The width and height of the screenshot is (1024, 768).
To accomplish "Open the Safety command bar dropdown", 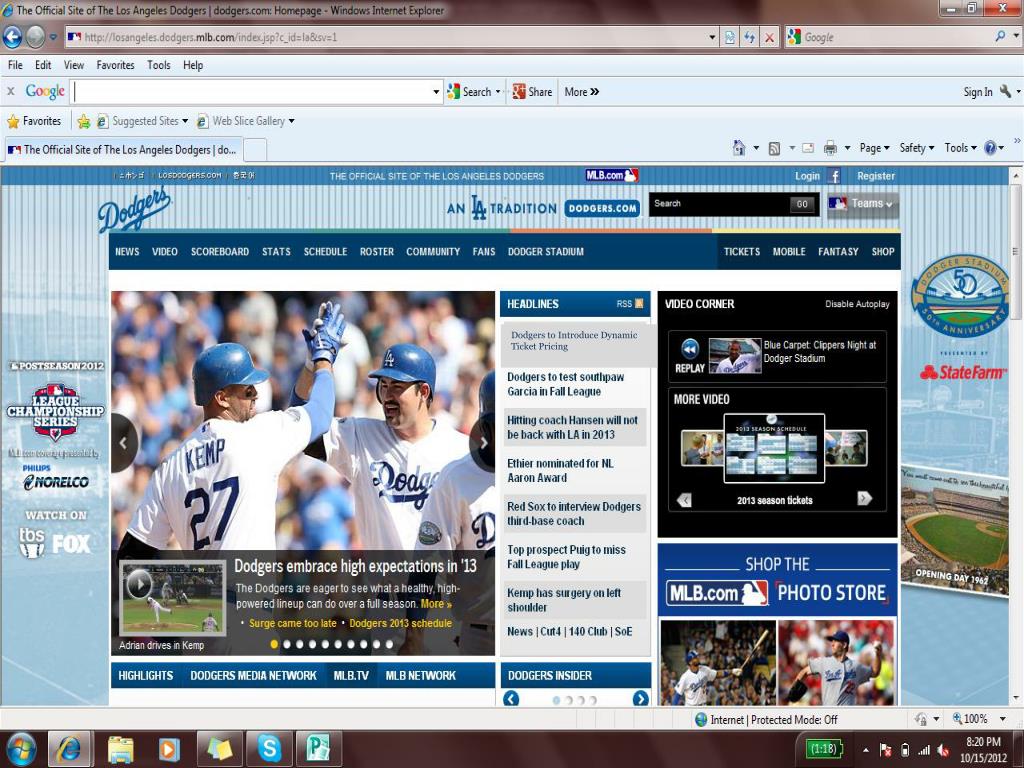I will tap(916, 148).
